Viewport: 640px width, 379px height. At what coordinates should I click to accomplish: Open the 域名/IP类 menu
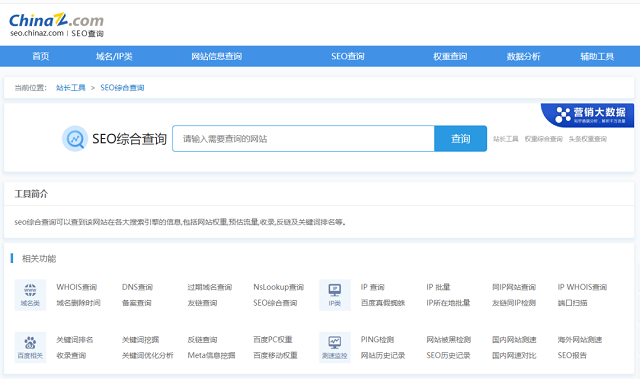[x=114, y=56]
